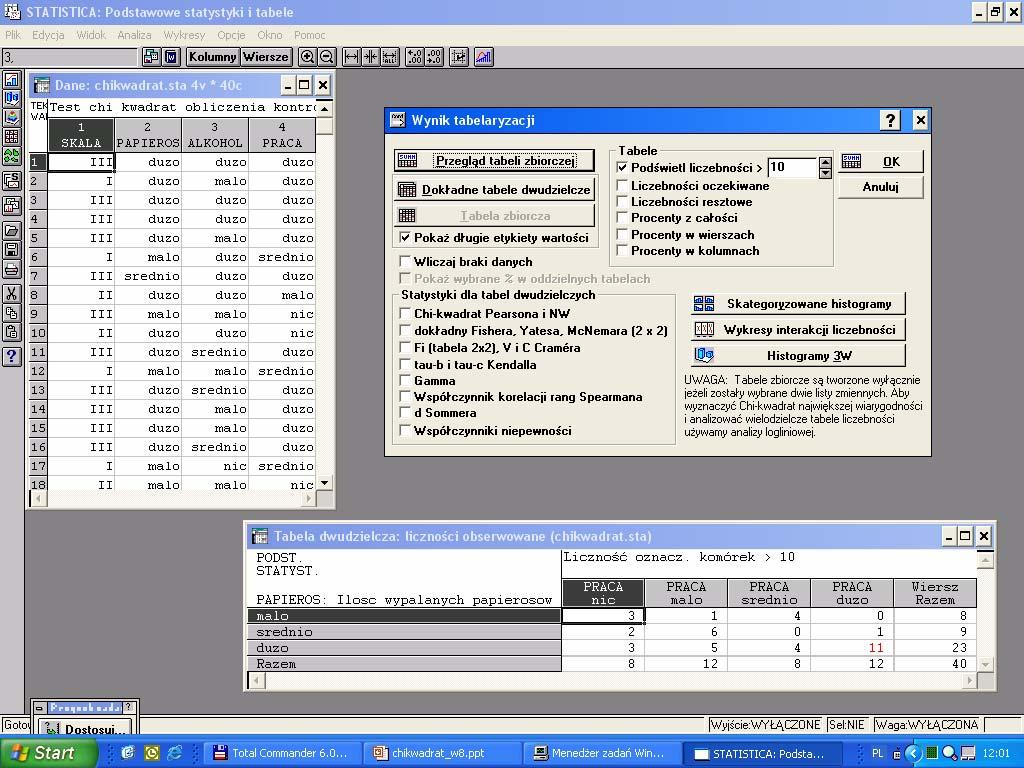Open Skategoryzowane histogramy
1024x768 pixels.
tap(798, 304)
